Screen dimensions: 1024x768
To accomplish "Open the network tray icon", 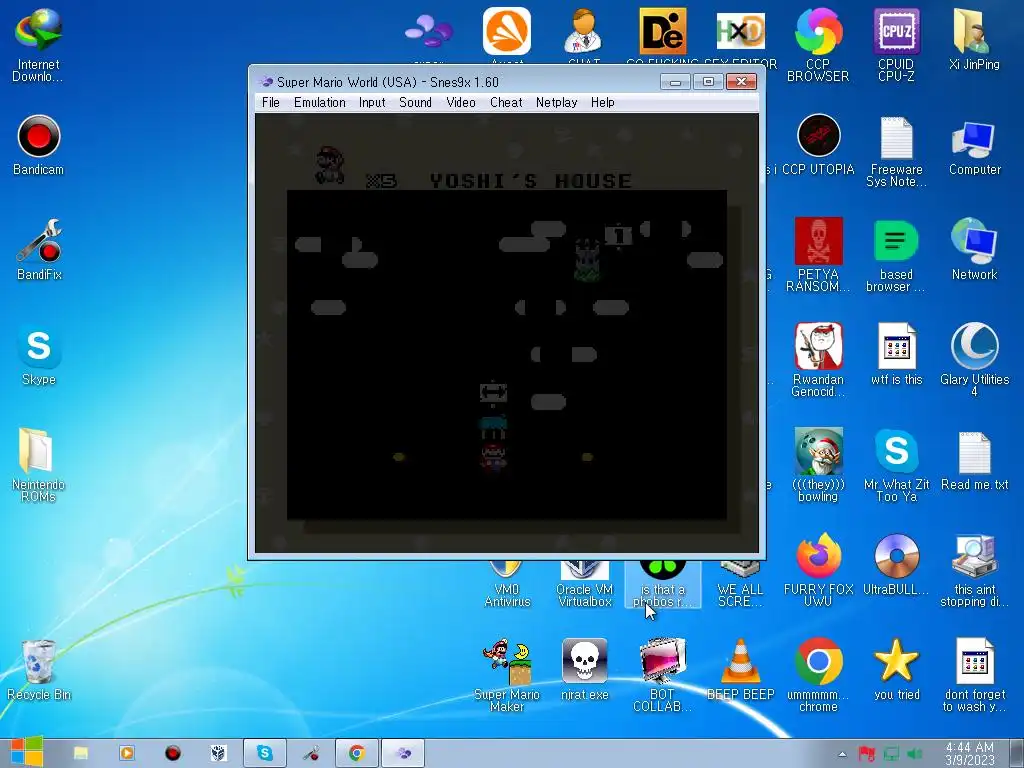I will pyautogui.click(x=891, y=754).
